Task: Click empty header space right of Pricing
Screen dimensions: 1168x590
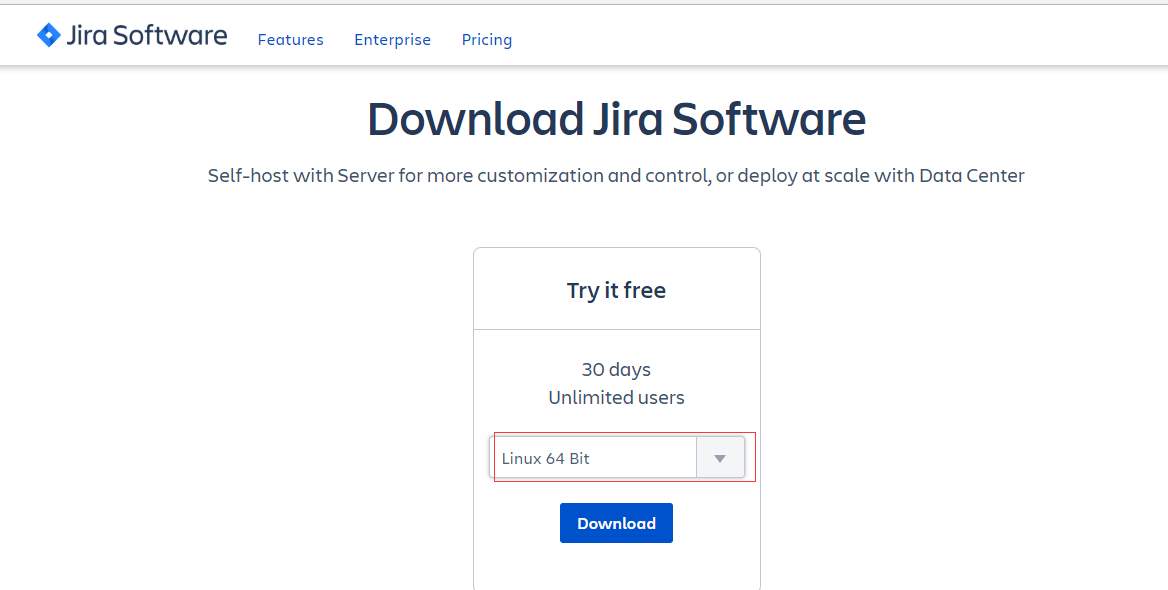Action: click(x=819, y=37)
